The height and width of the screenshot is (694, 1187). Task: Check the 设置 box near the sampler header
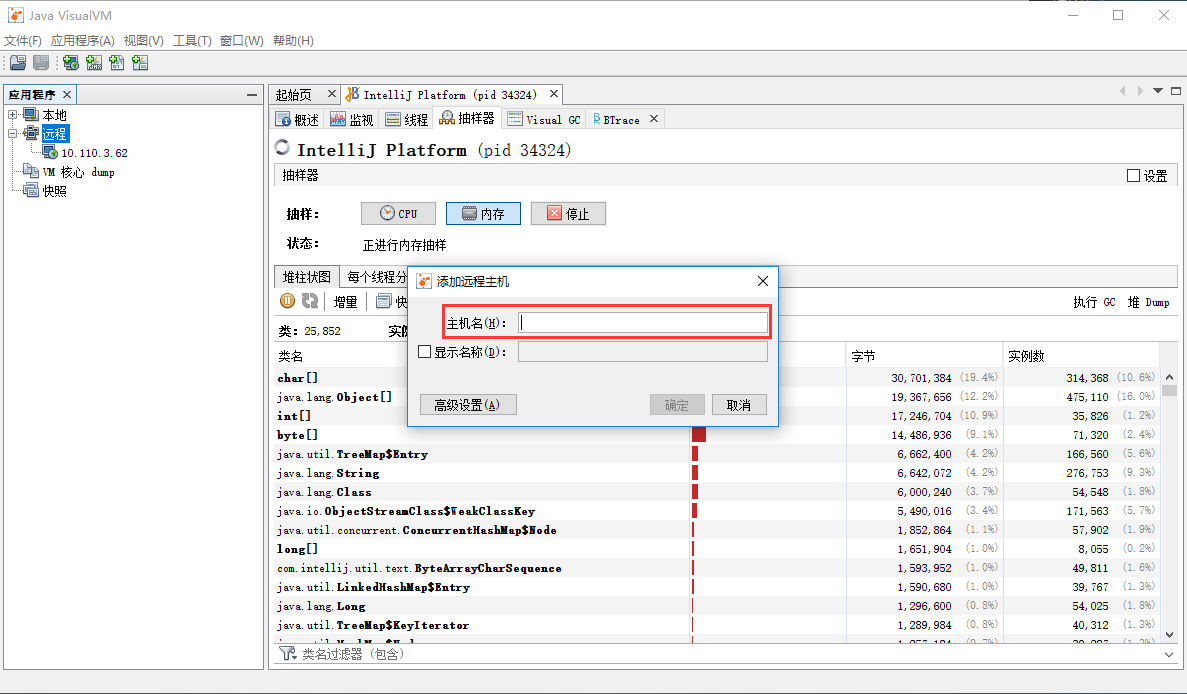[1131, 175]
